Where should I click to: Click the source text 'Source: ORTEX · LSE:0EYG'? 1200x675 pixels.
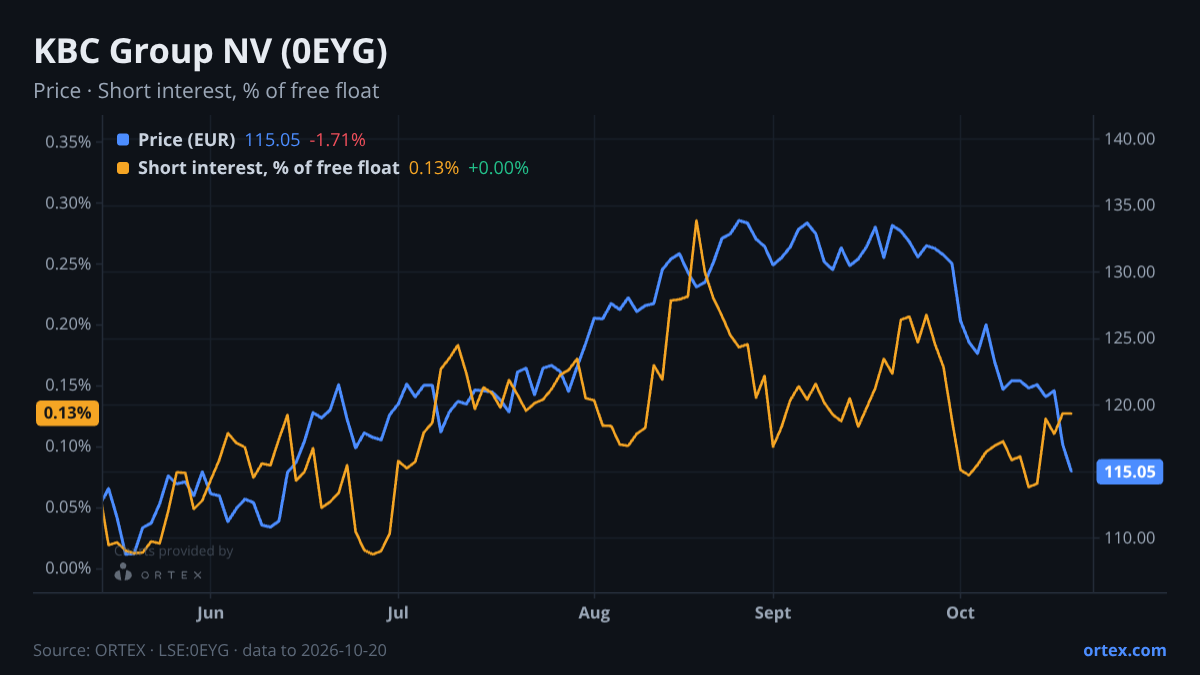tap(132, 650)
